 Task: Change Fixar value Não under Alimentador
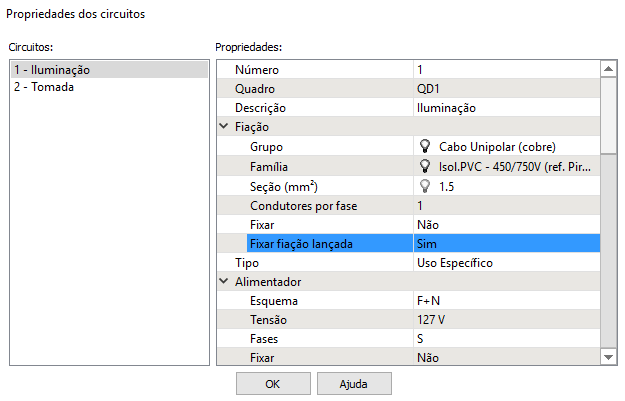[505, 357]
